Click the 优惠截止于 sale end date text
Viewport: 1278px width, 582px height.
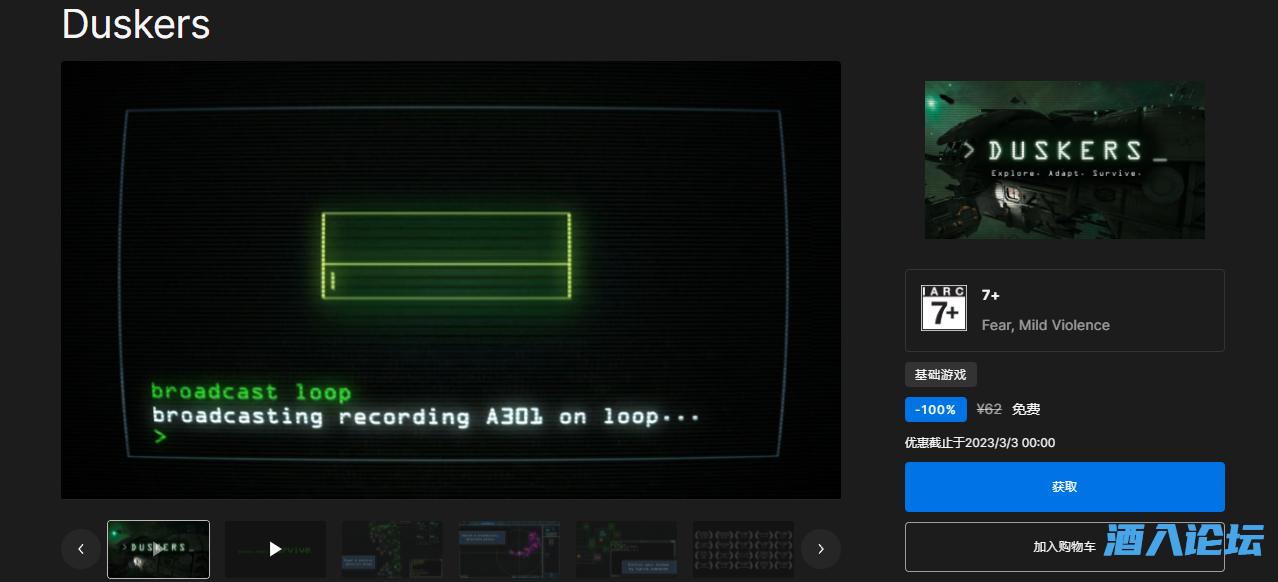pos(979,443)
